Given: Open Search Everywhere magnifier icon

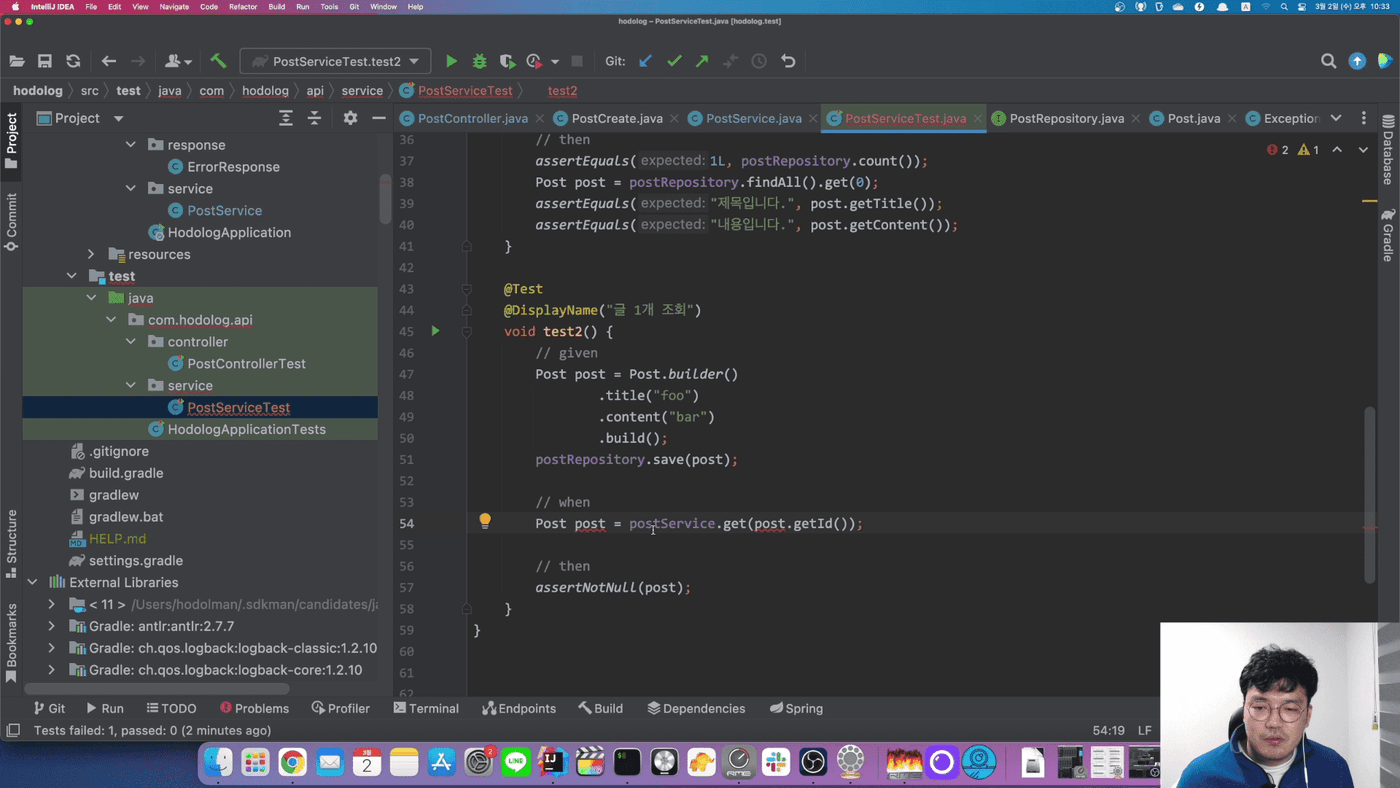Looking at the screenshot, I should click(x=1328, y=61).
